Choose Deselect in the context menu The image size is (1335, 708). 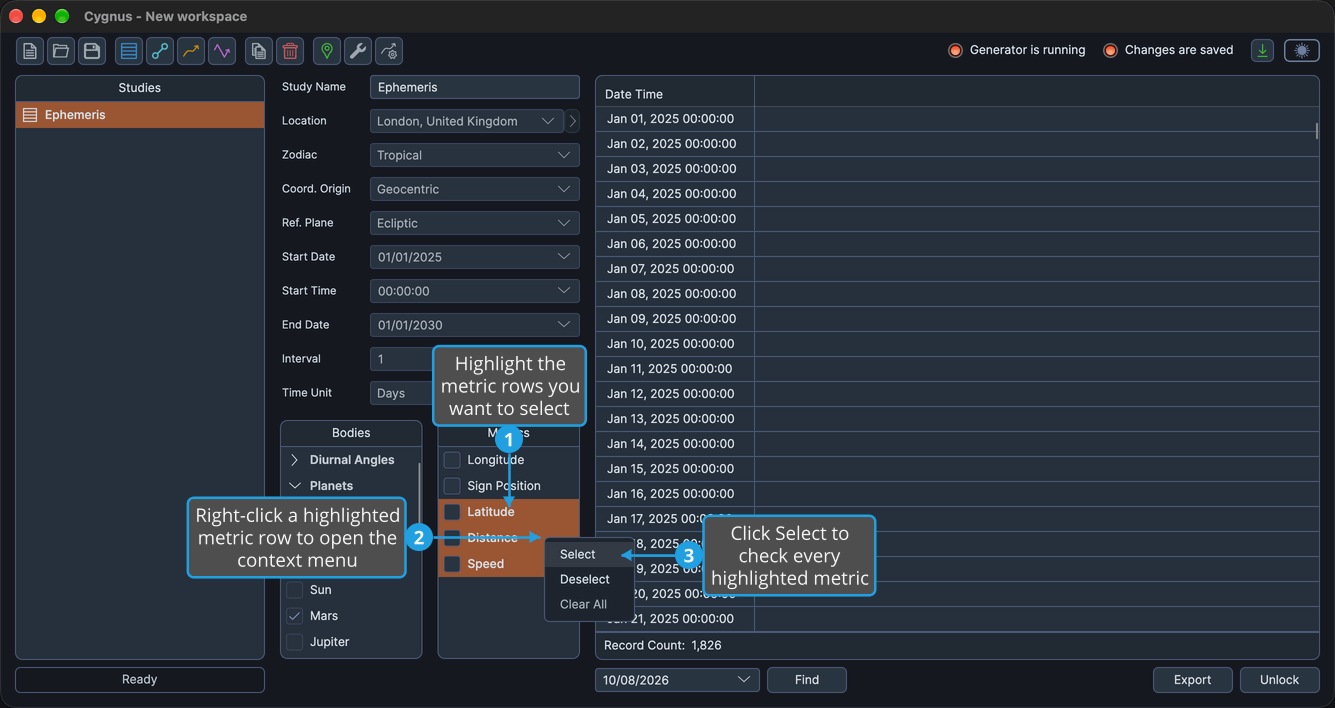tap(589, 579)
